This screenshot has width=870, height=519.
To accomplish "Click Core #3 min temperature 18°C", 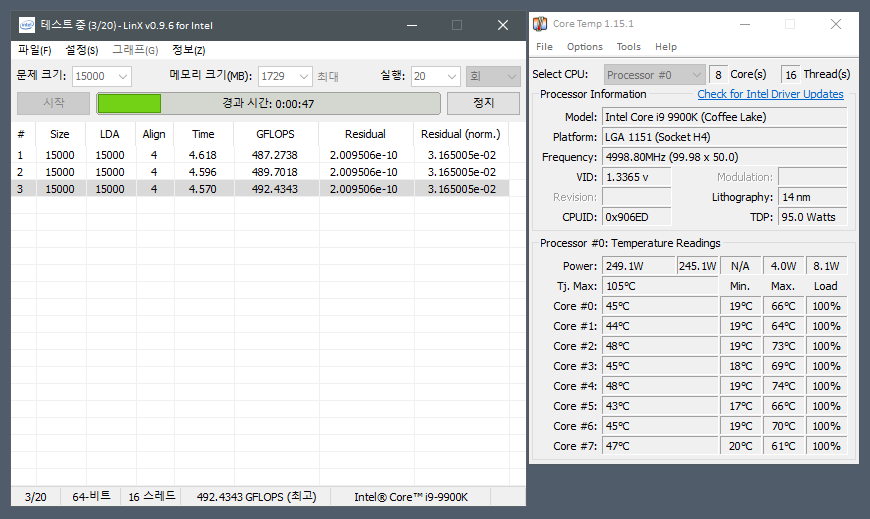I will pyautogui.click(x=741, y=366).
